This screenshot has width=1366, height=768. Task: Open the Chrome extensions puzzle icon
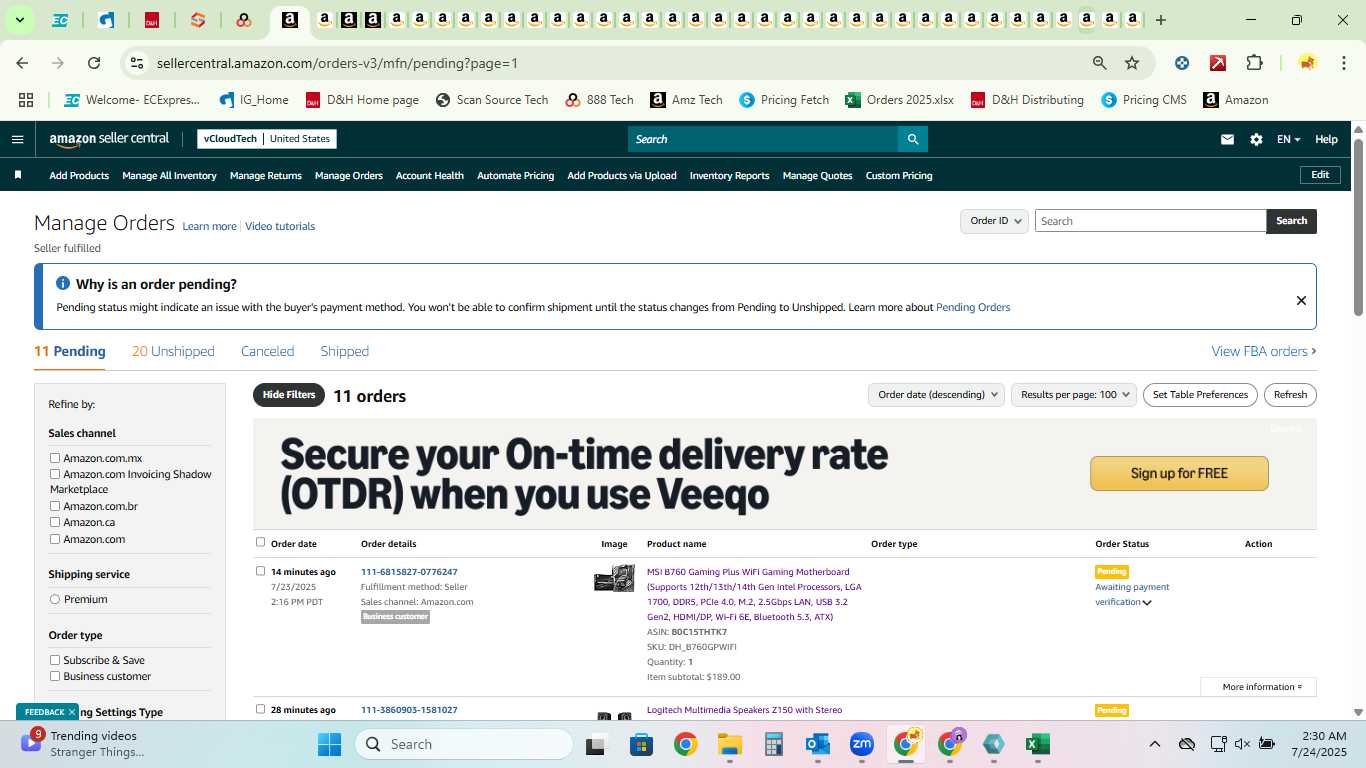(x=1254, y=63)
